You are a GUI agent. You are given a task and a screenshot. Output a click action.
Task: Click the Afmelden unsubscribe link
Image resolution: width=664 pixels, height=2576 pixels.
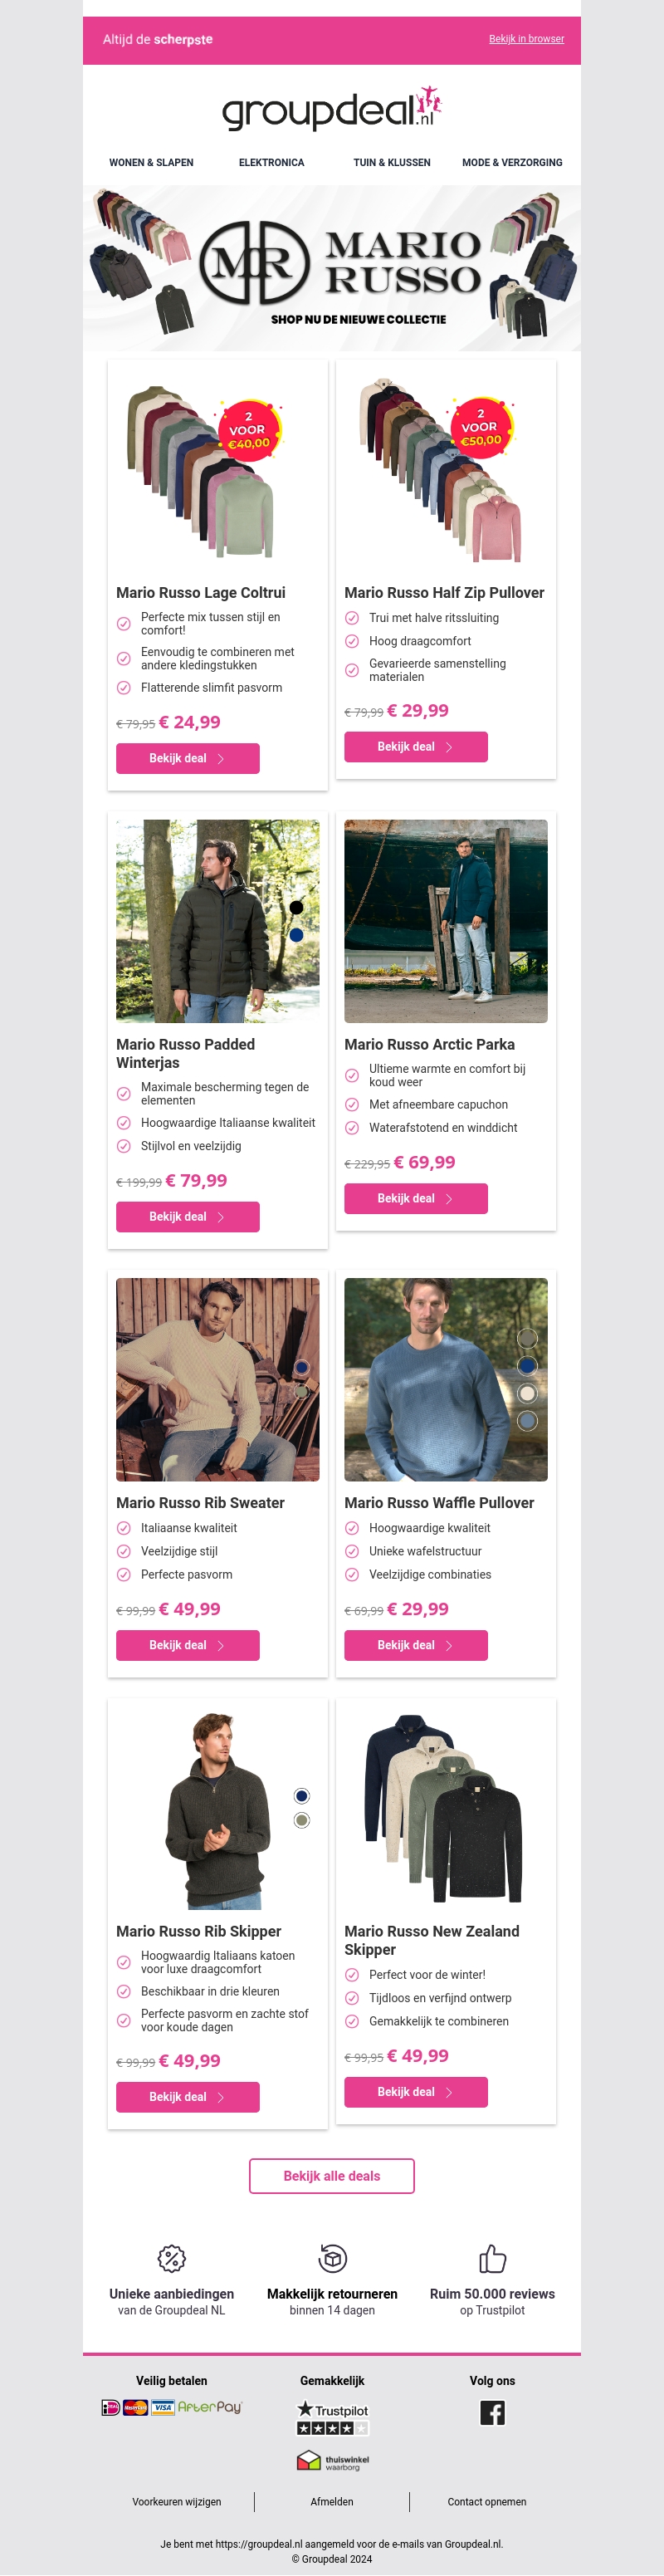tap(332, 2502)
